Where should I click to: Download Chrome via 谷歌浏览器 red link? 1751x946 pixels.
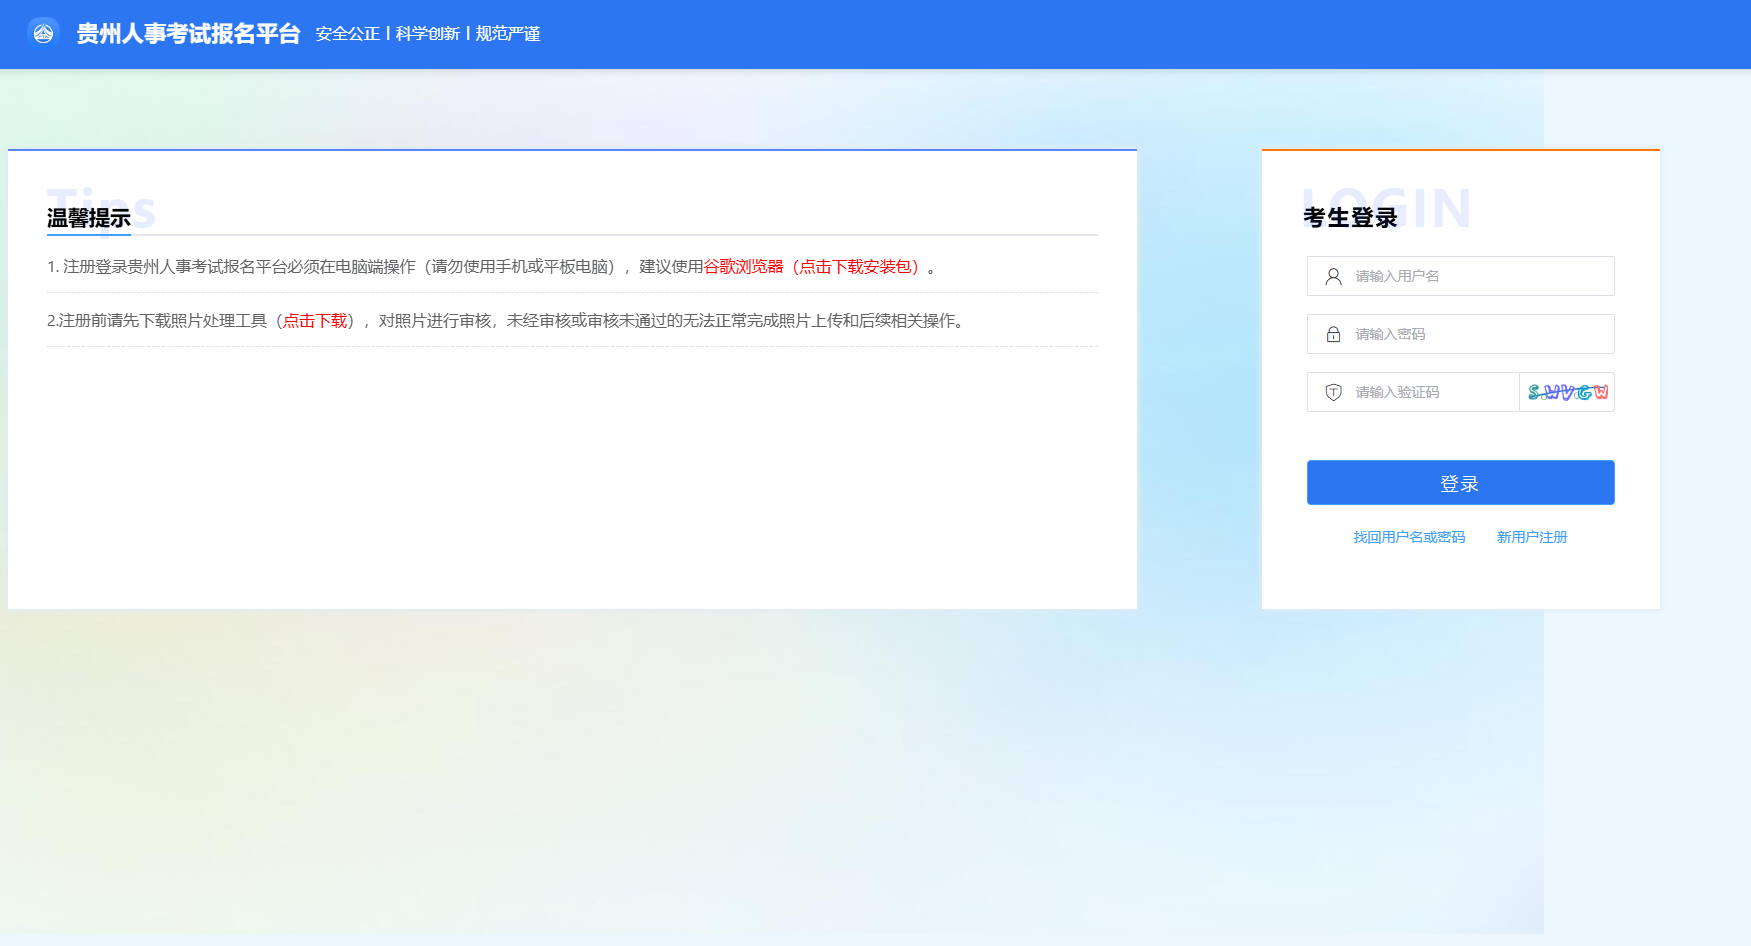pyautogui.click(x=743, y=267)
